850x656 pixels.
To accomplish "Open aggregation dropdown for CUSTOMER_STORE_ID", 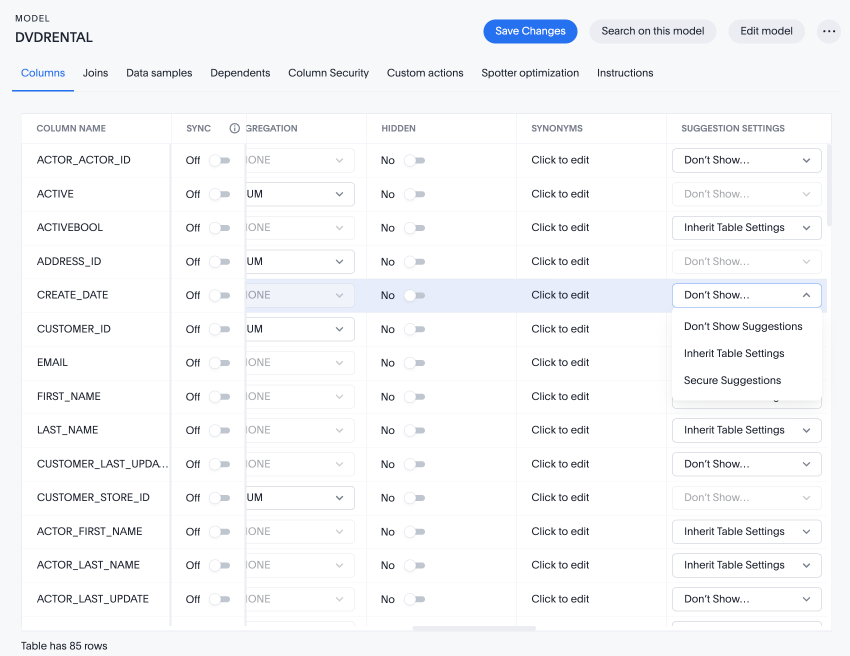I will coord(300,498).
